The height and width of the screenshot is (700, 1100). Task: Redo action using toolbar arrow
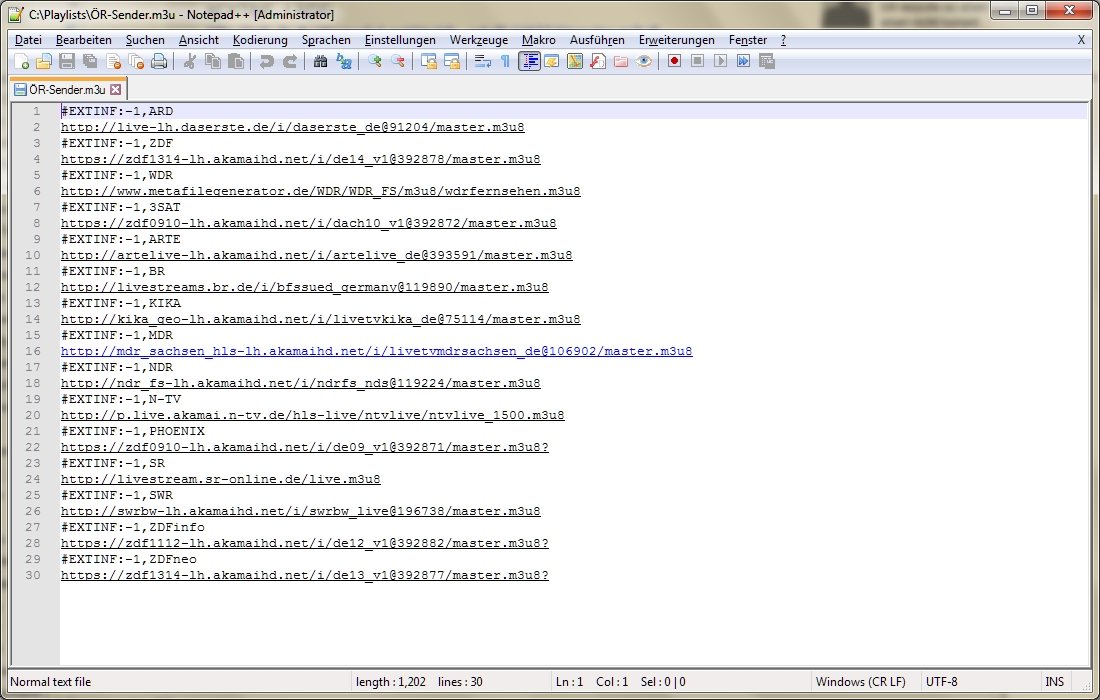tap(290, 62)
